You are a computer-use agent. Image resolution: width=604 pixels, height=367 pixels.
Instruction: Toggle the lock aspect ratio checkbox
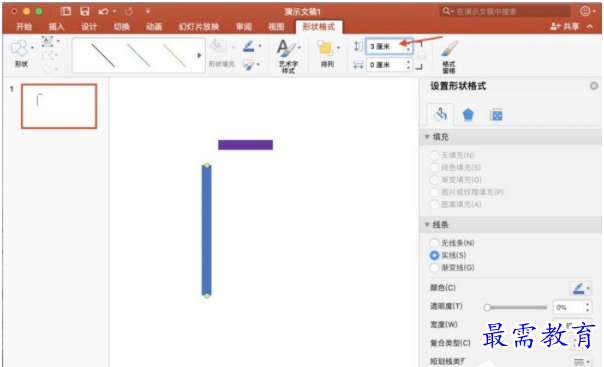click(x=421, y=55)
